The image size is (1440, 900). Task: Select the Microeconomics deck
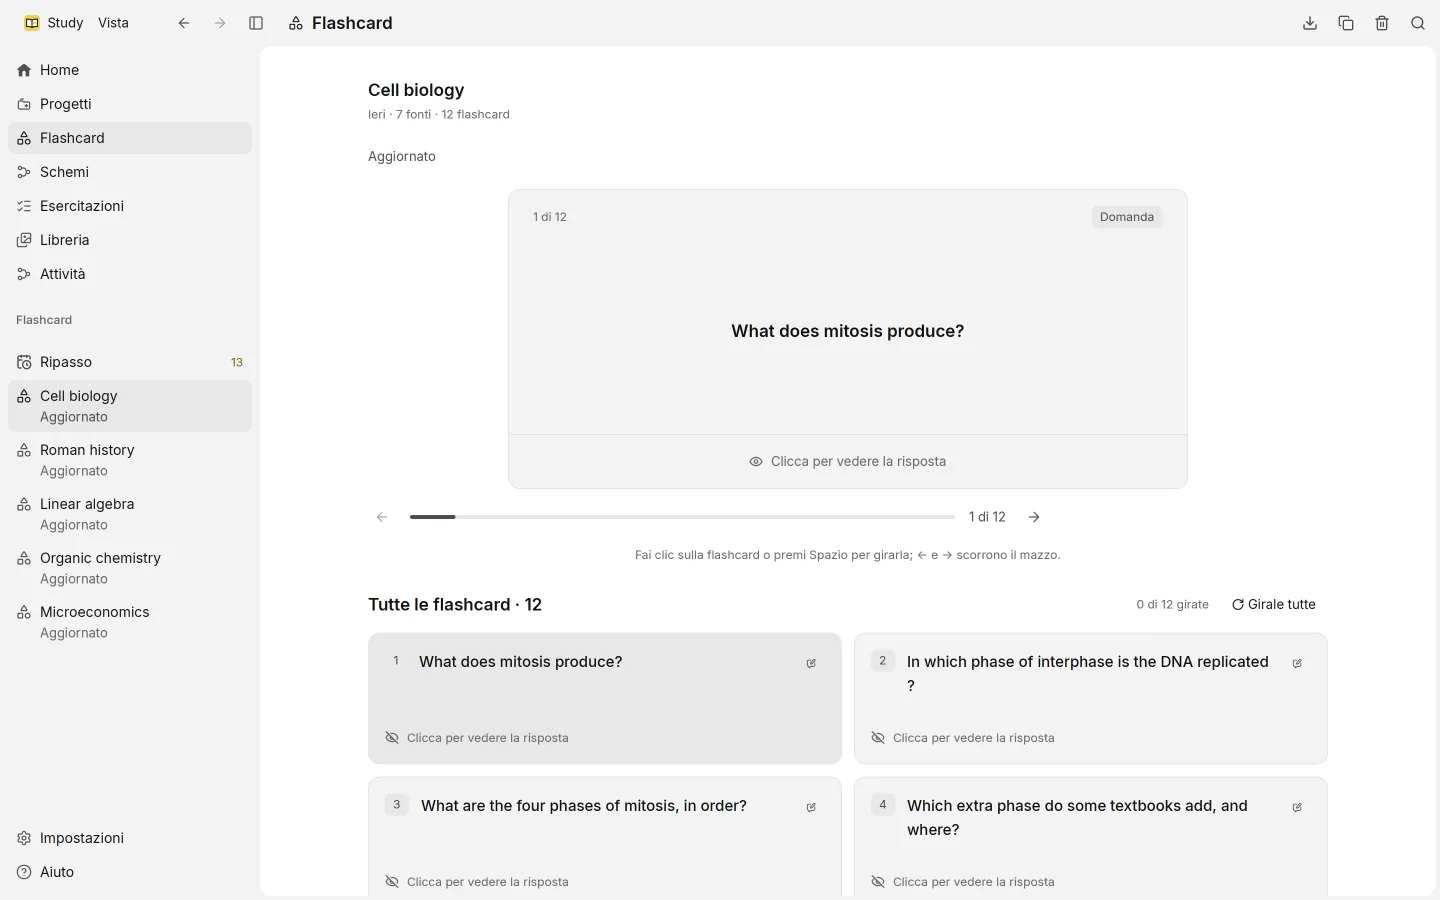coord(130,622)
